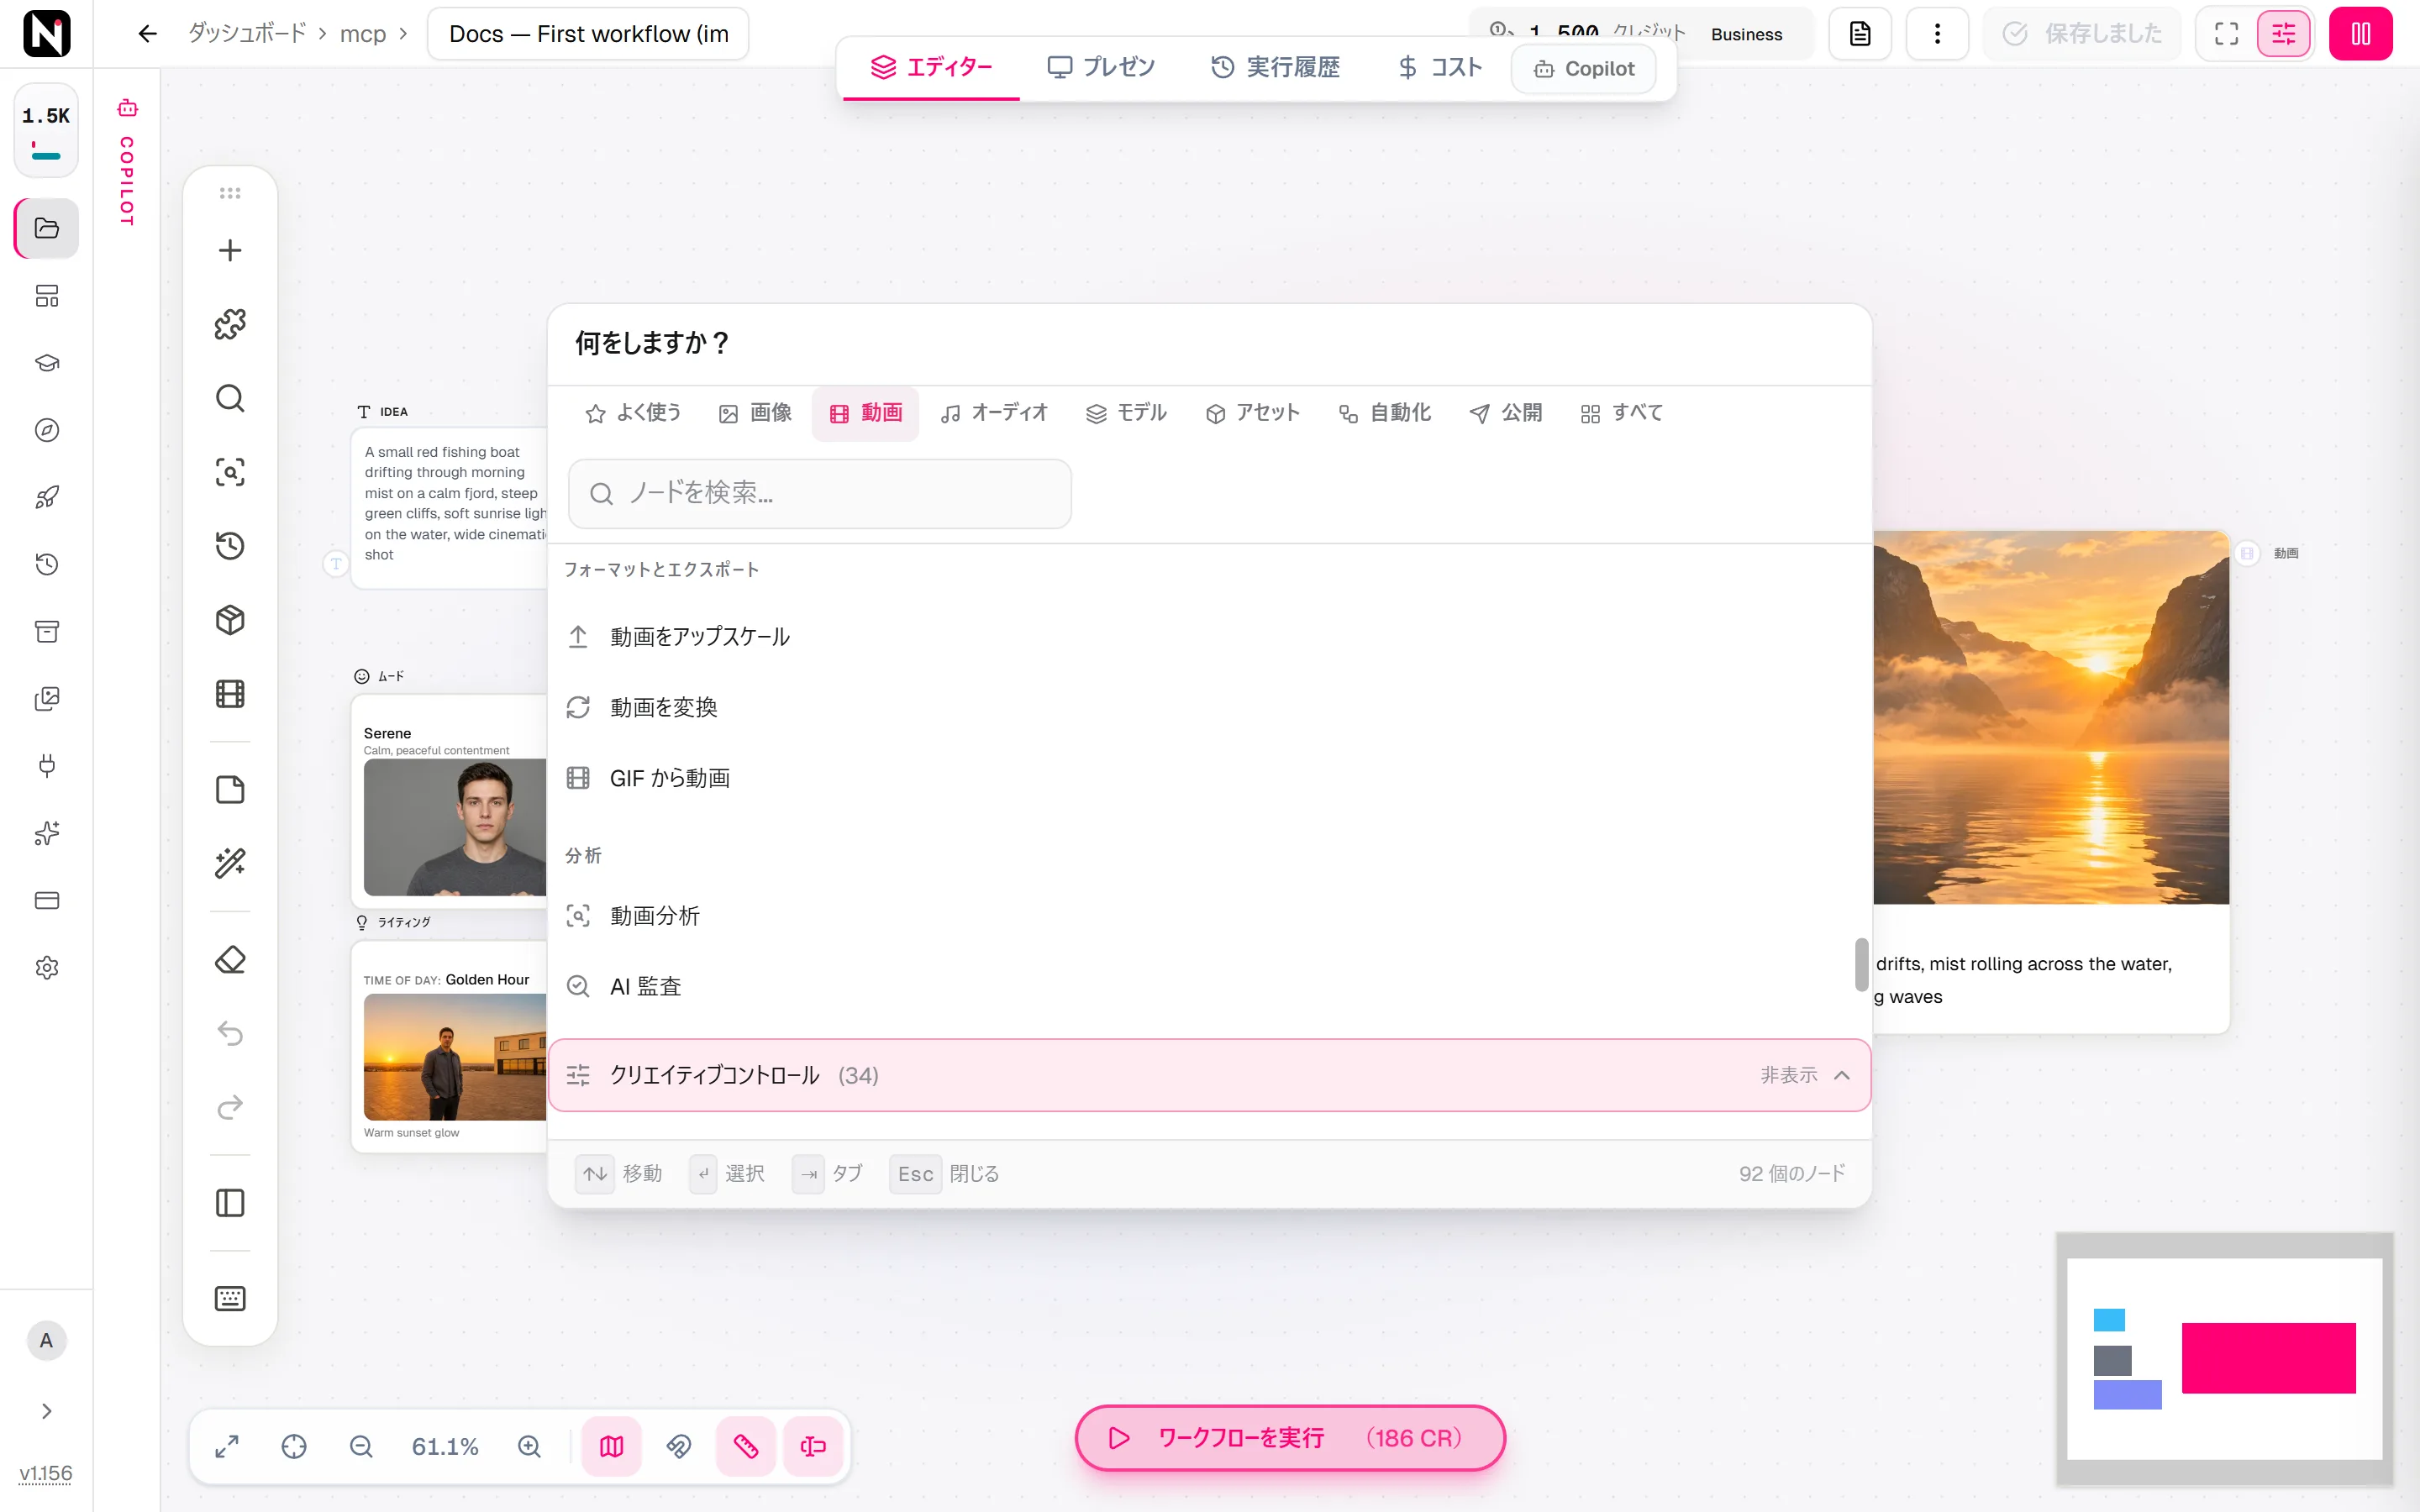The width and height of the screenshot is (2420, 1512).
Task: Click the ノードを検索 search field
Action: coord(819,493)
